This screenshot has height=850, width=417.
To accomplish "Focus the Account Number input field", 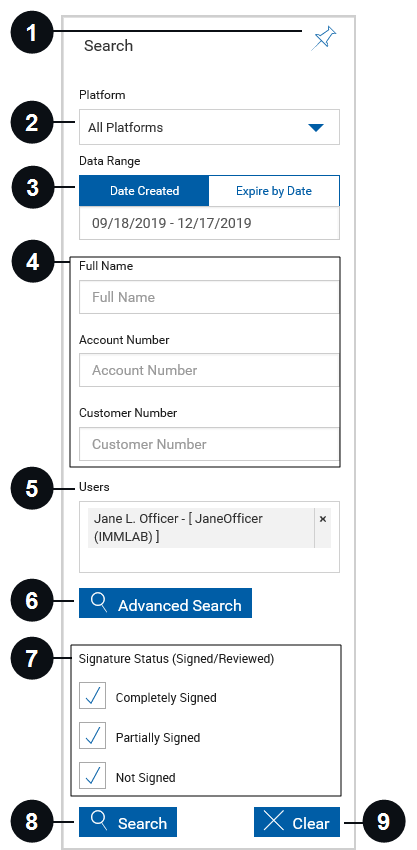I will coord(209,370).
